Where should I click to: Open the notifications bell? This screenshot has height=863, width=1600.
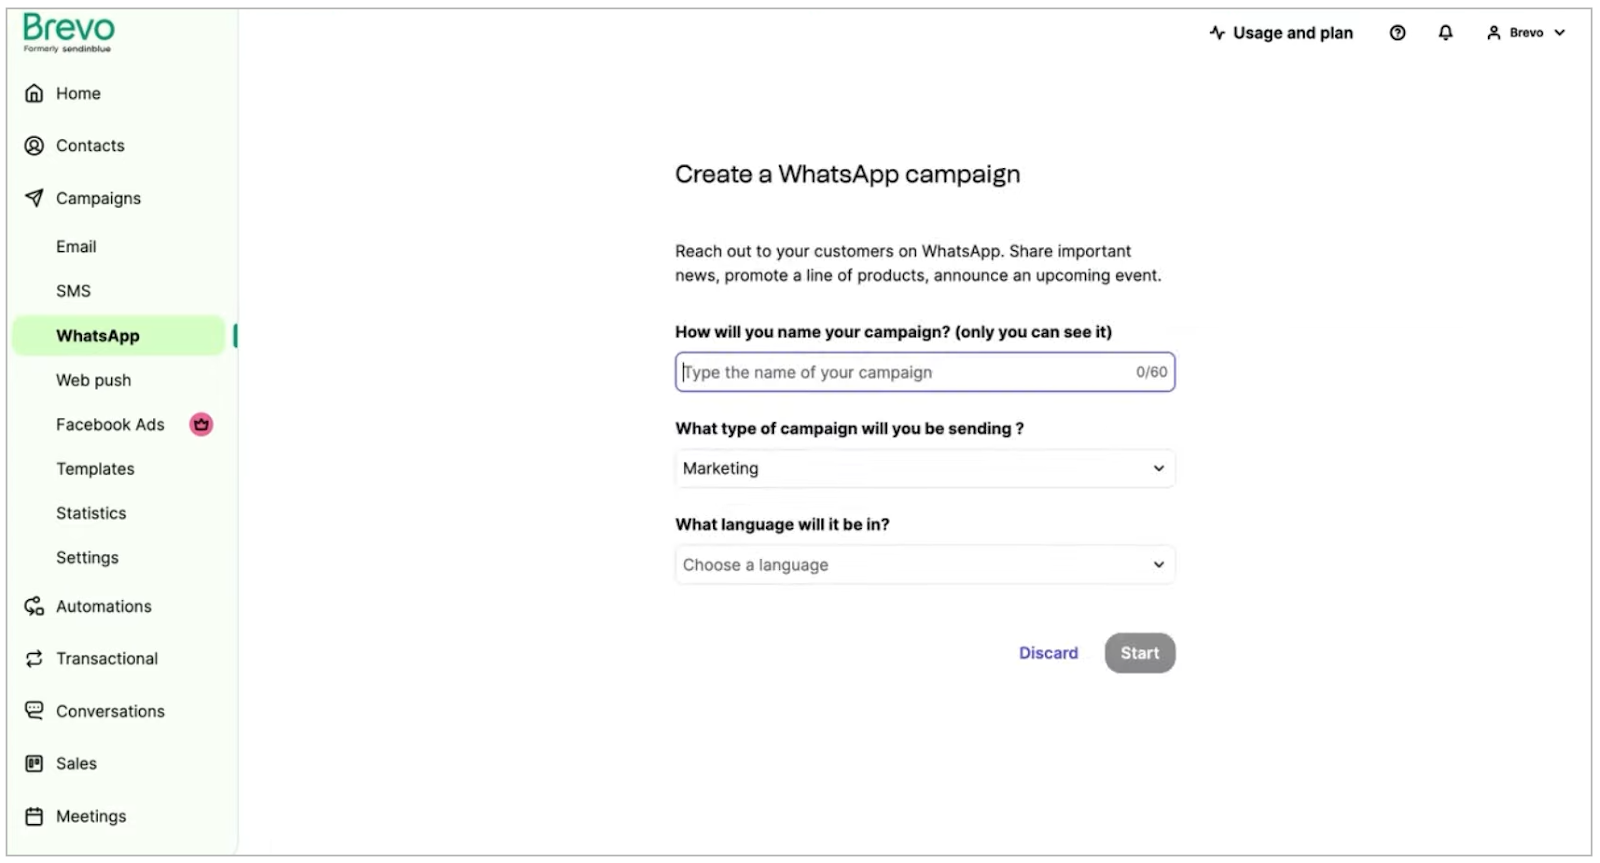(x=1445, y=33)
